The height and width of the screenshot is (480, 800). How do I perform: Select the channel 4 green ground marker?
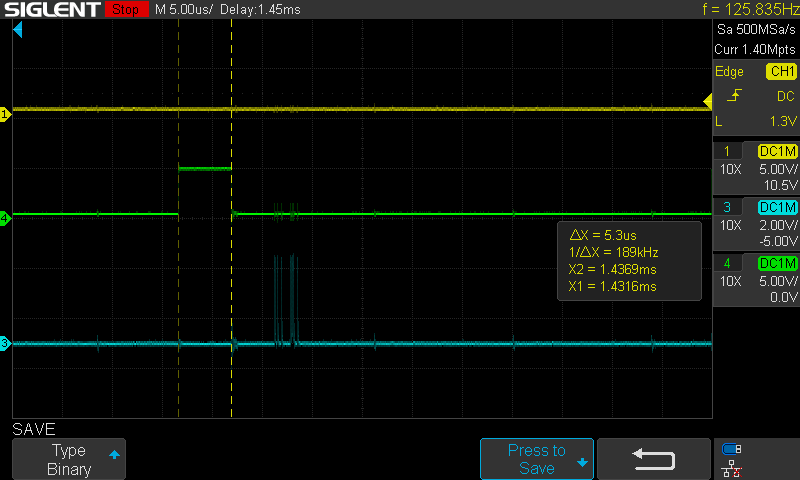tap(5, 218)
